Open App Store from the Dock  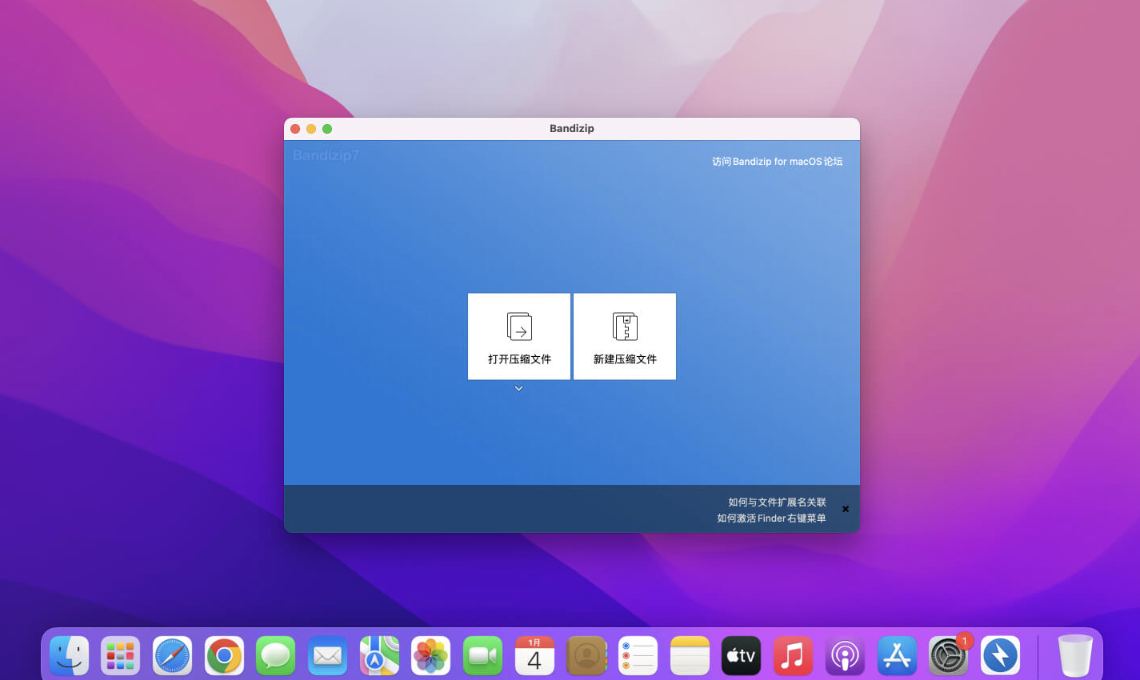(x=896, y=655)
